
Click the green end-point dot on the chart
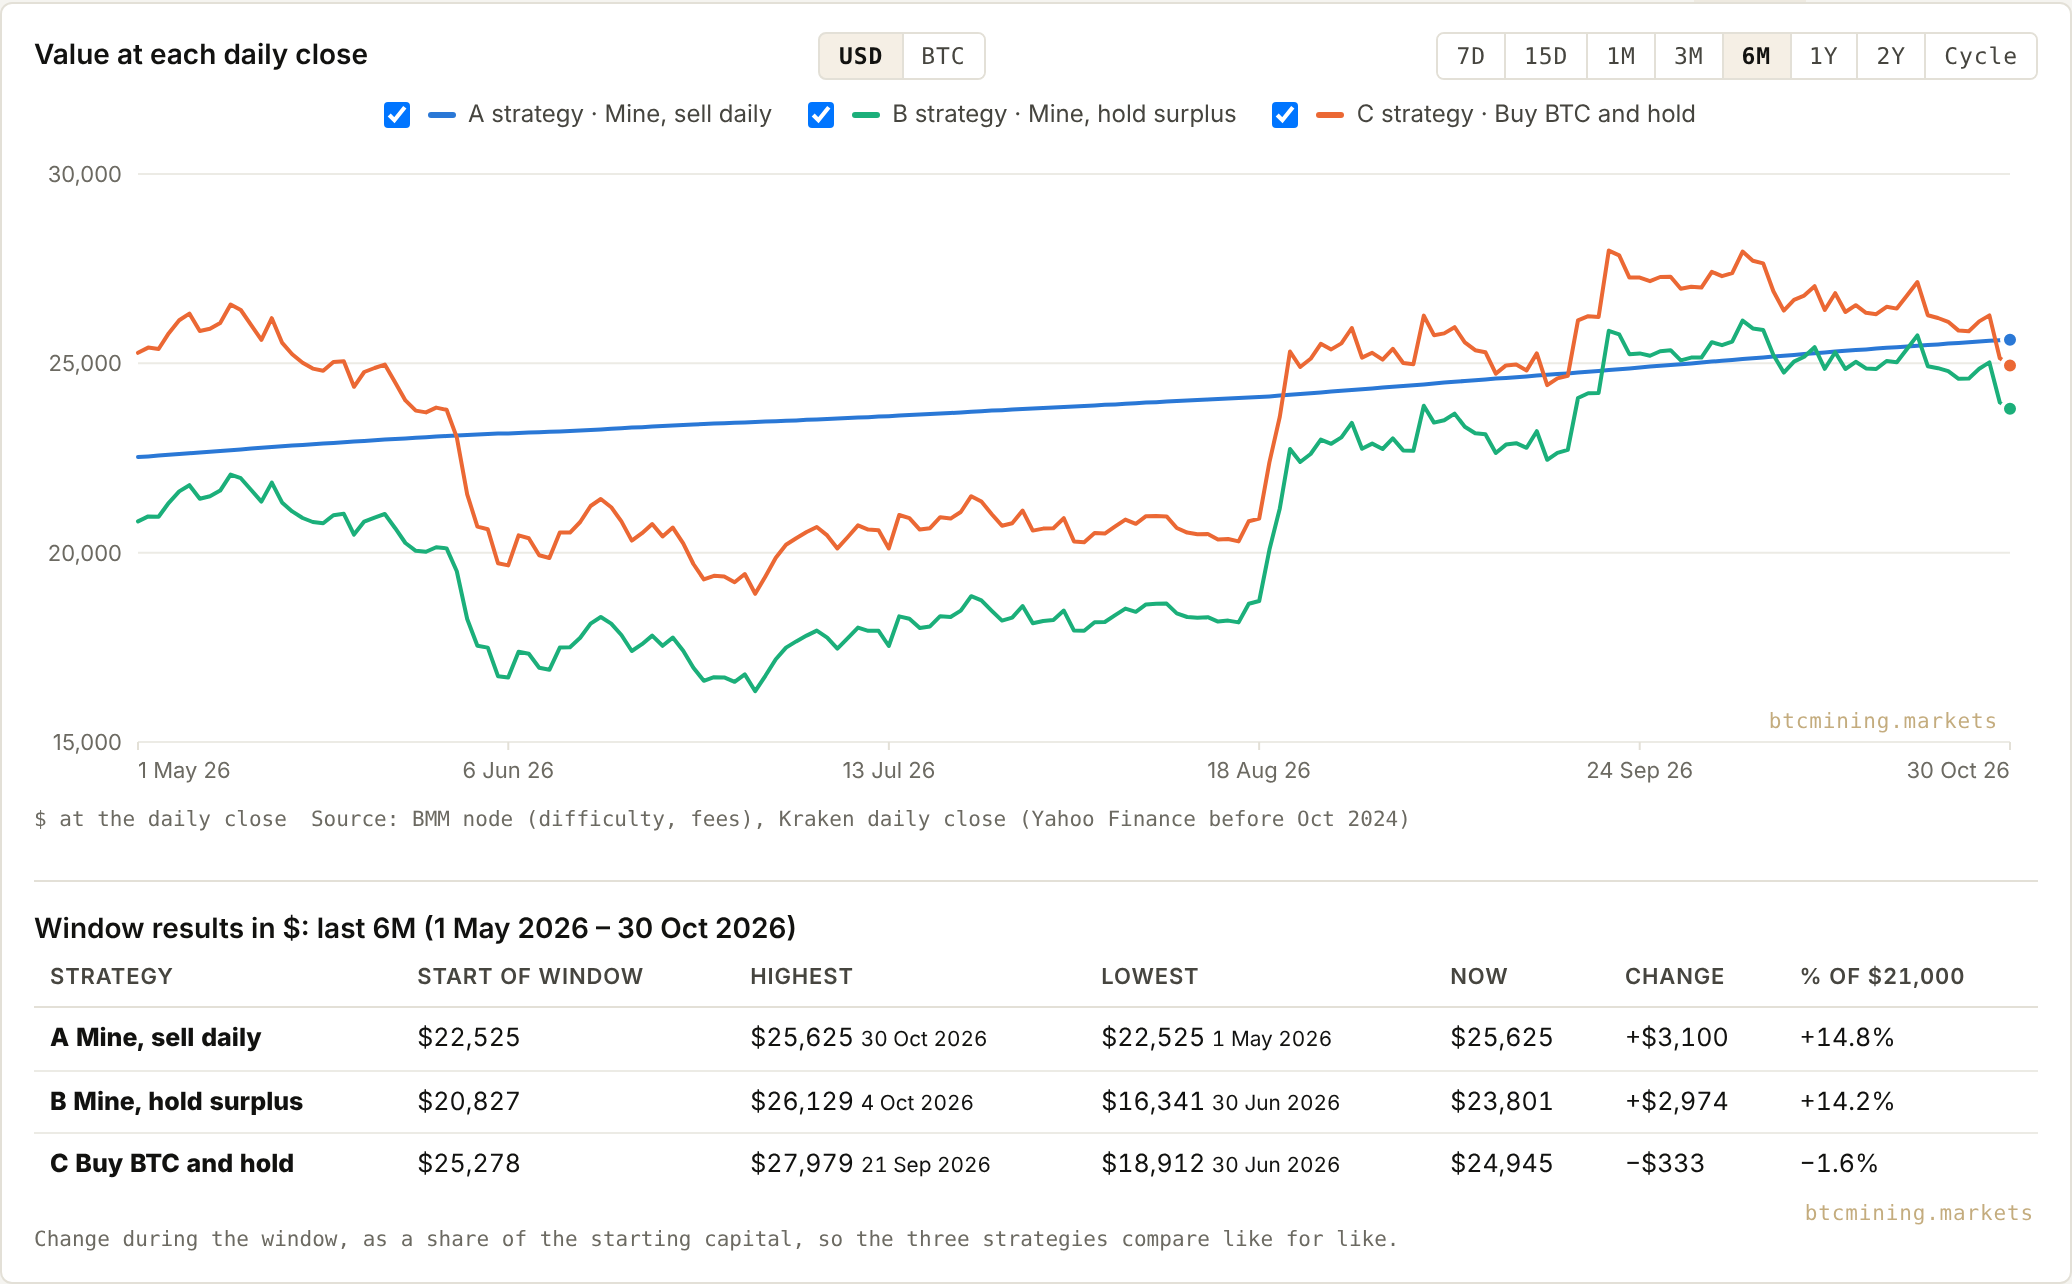click(2010, 409)
